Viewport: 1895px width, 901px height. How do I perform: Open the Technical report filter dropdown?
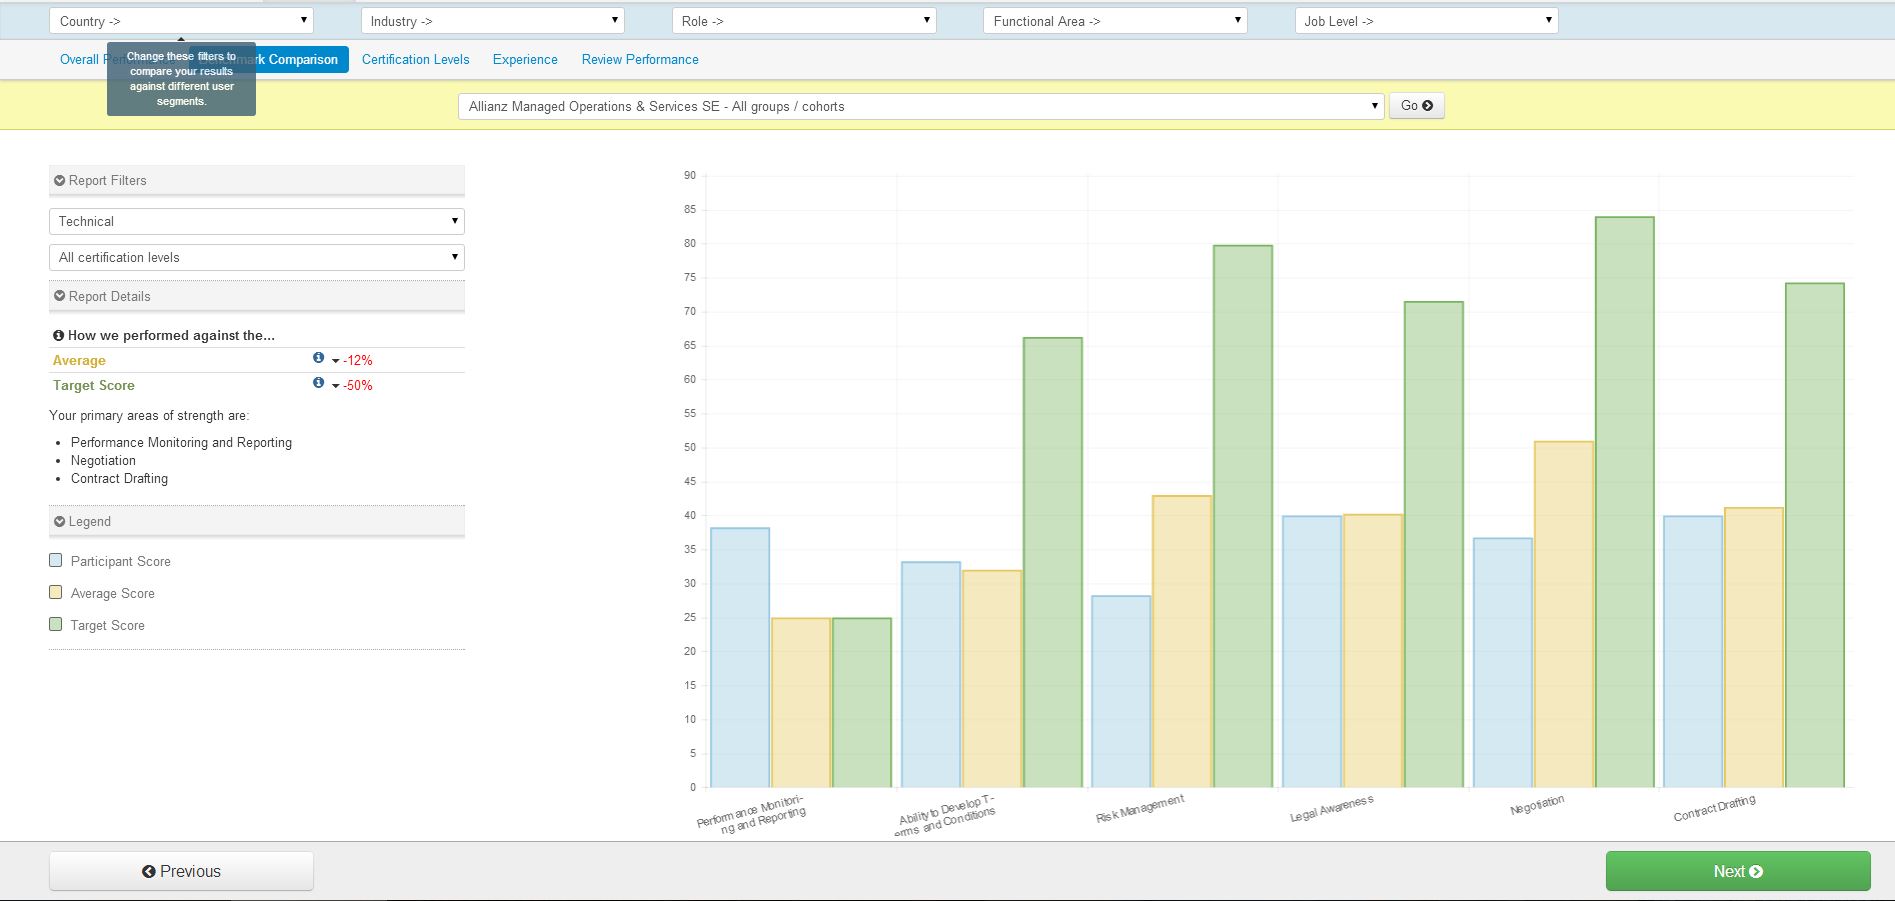(x=257, y=221)
